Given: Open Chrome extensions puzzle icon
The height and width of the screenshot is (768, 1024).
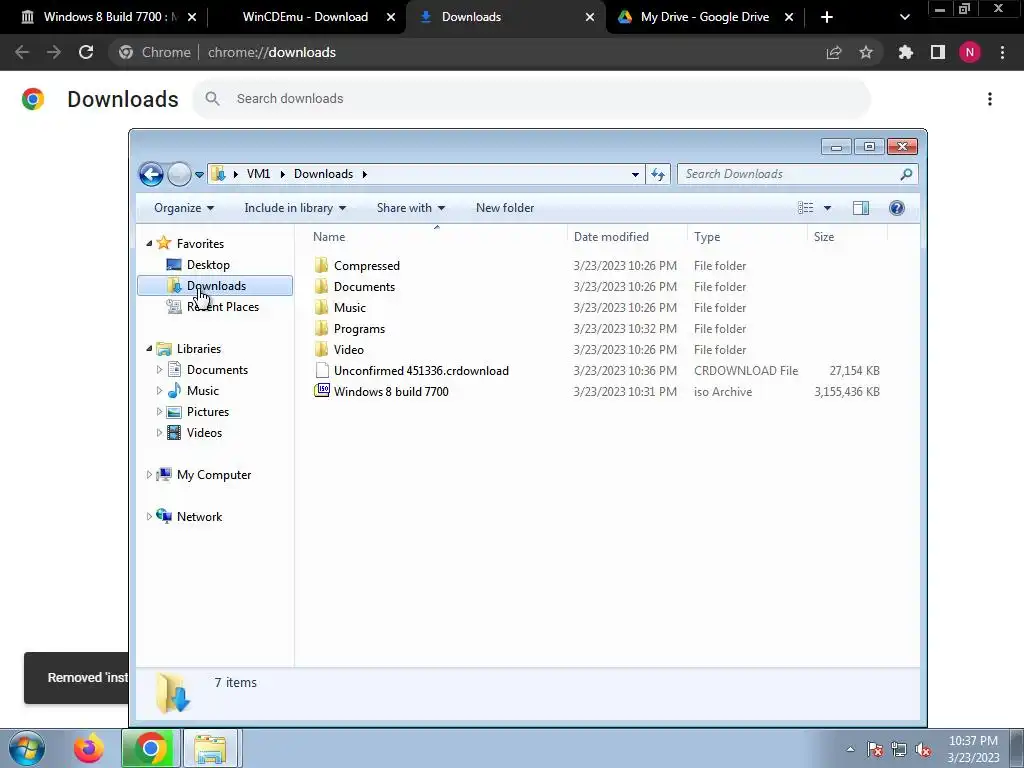Looking at the screenshot, I should tap(906, 52).
